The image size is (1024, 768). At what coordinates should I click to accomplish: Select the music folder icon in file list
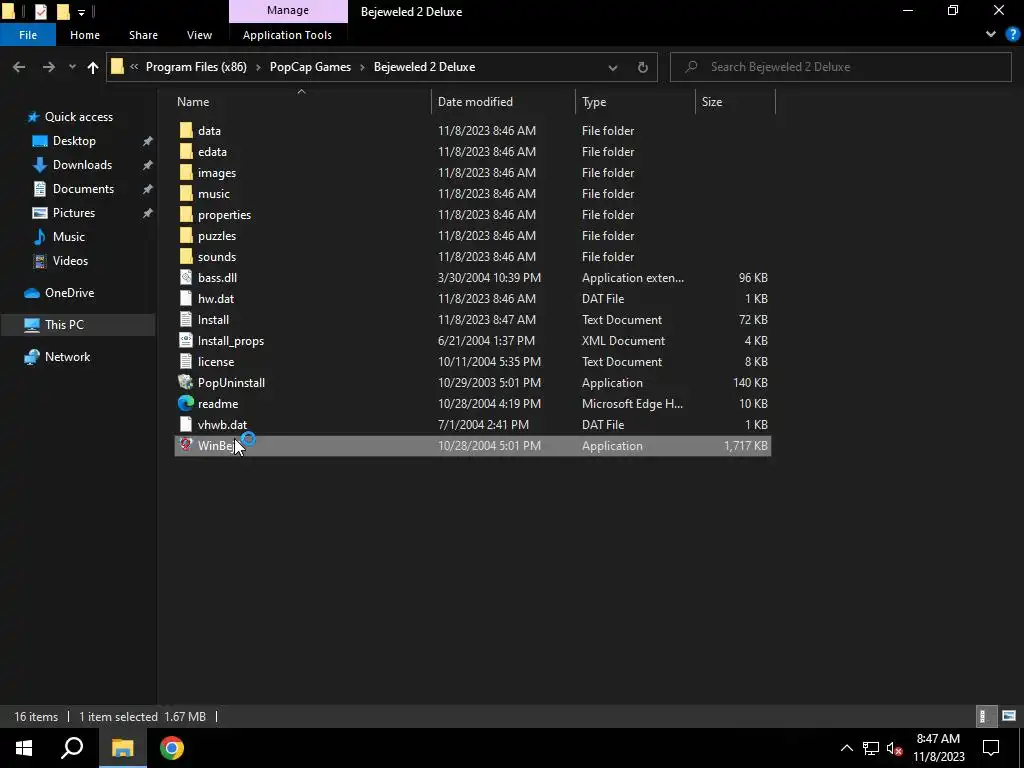point(186,193)
